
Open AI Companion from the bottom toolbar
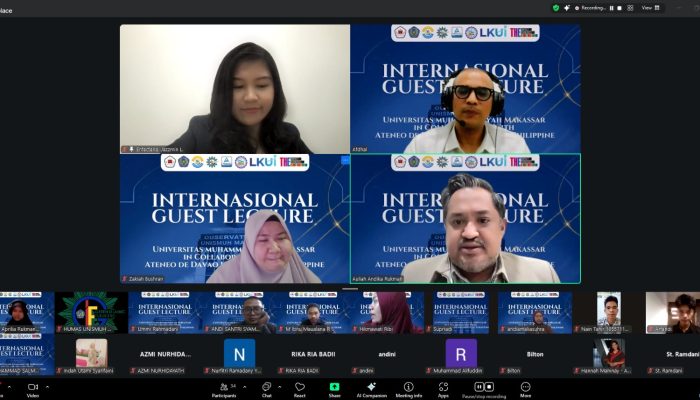click(x=371, y=389)
